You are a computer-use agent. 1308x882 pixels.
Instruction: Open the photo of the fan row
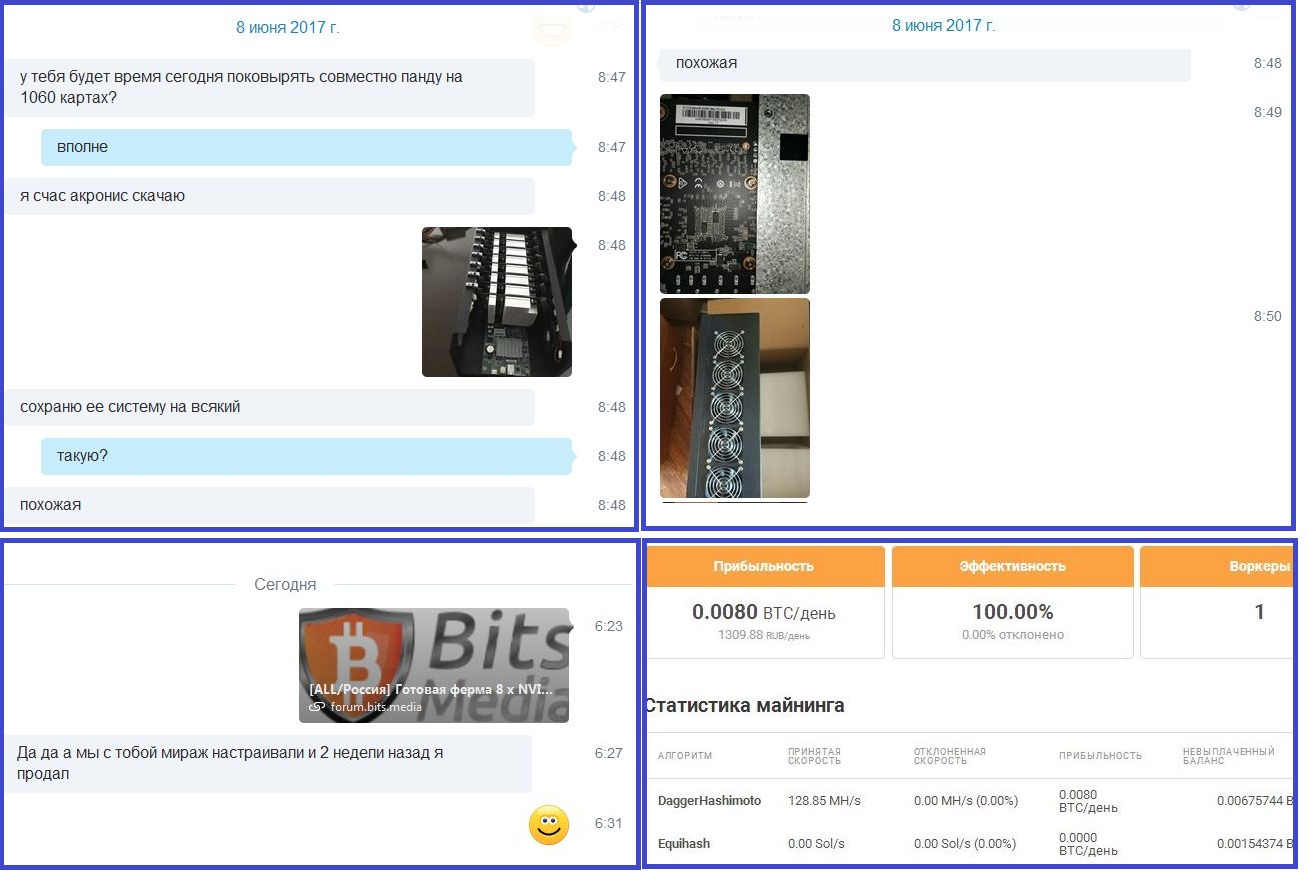coord(735,397)
